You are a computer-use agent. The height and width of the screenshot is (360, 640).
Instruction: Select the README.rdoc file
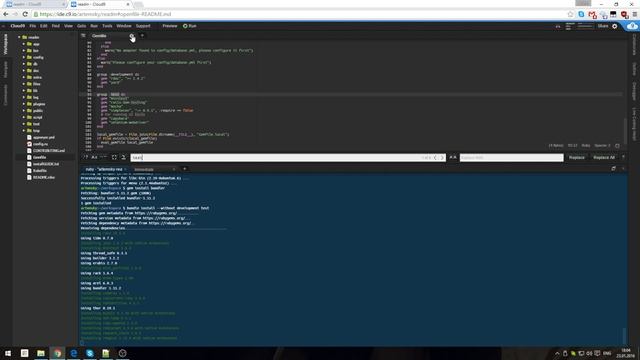pos(44,178)
